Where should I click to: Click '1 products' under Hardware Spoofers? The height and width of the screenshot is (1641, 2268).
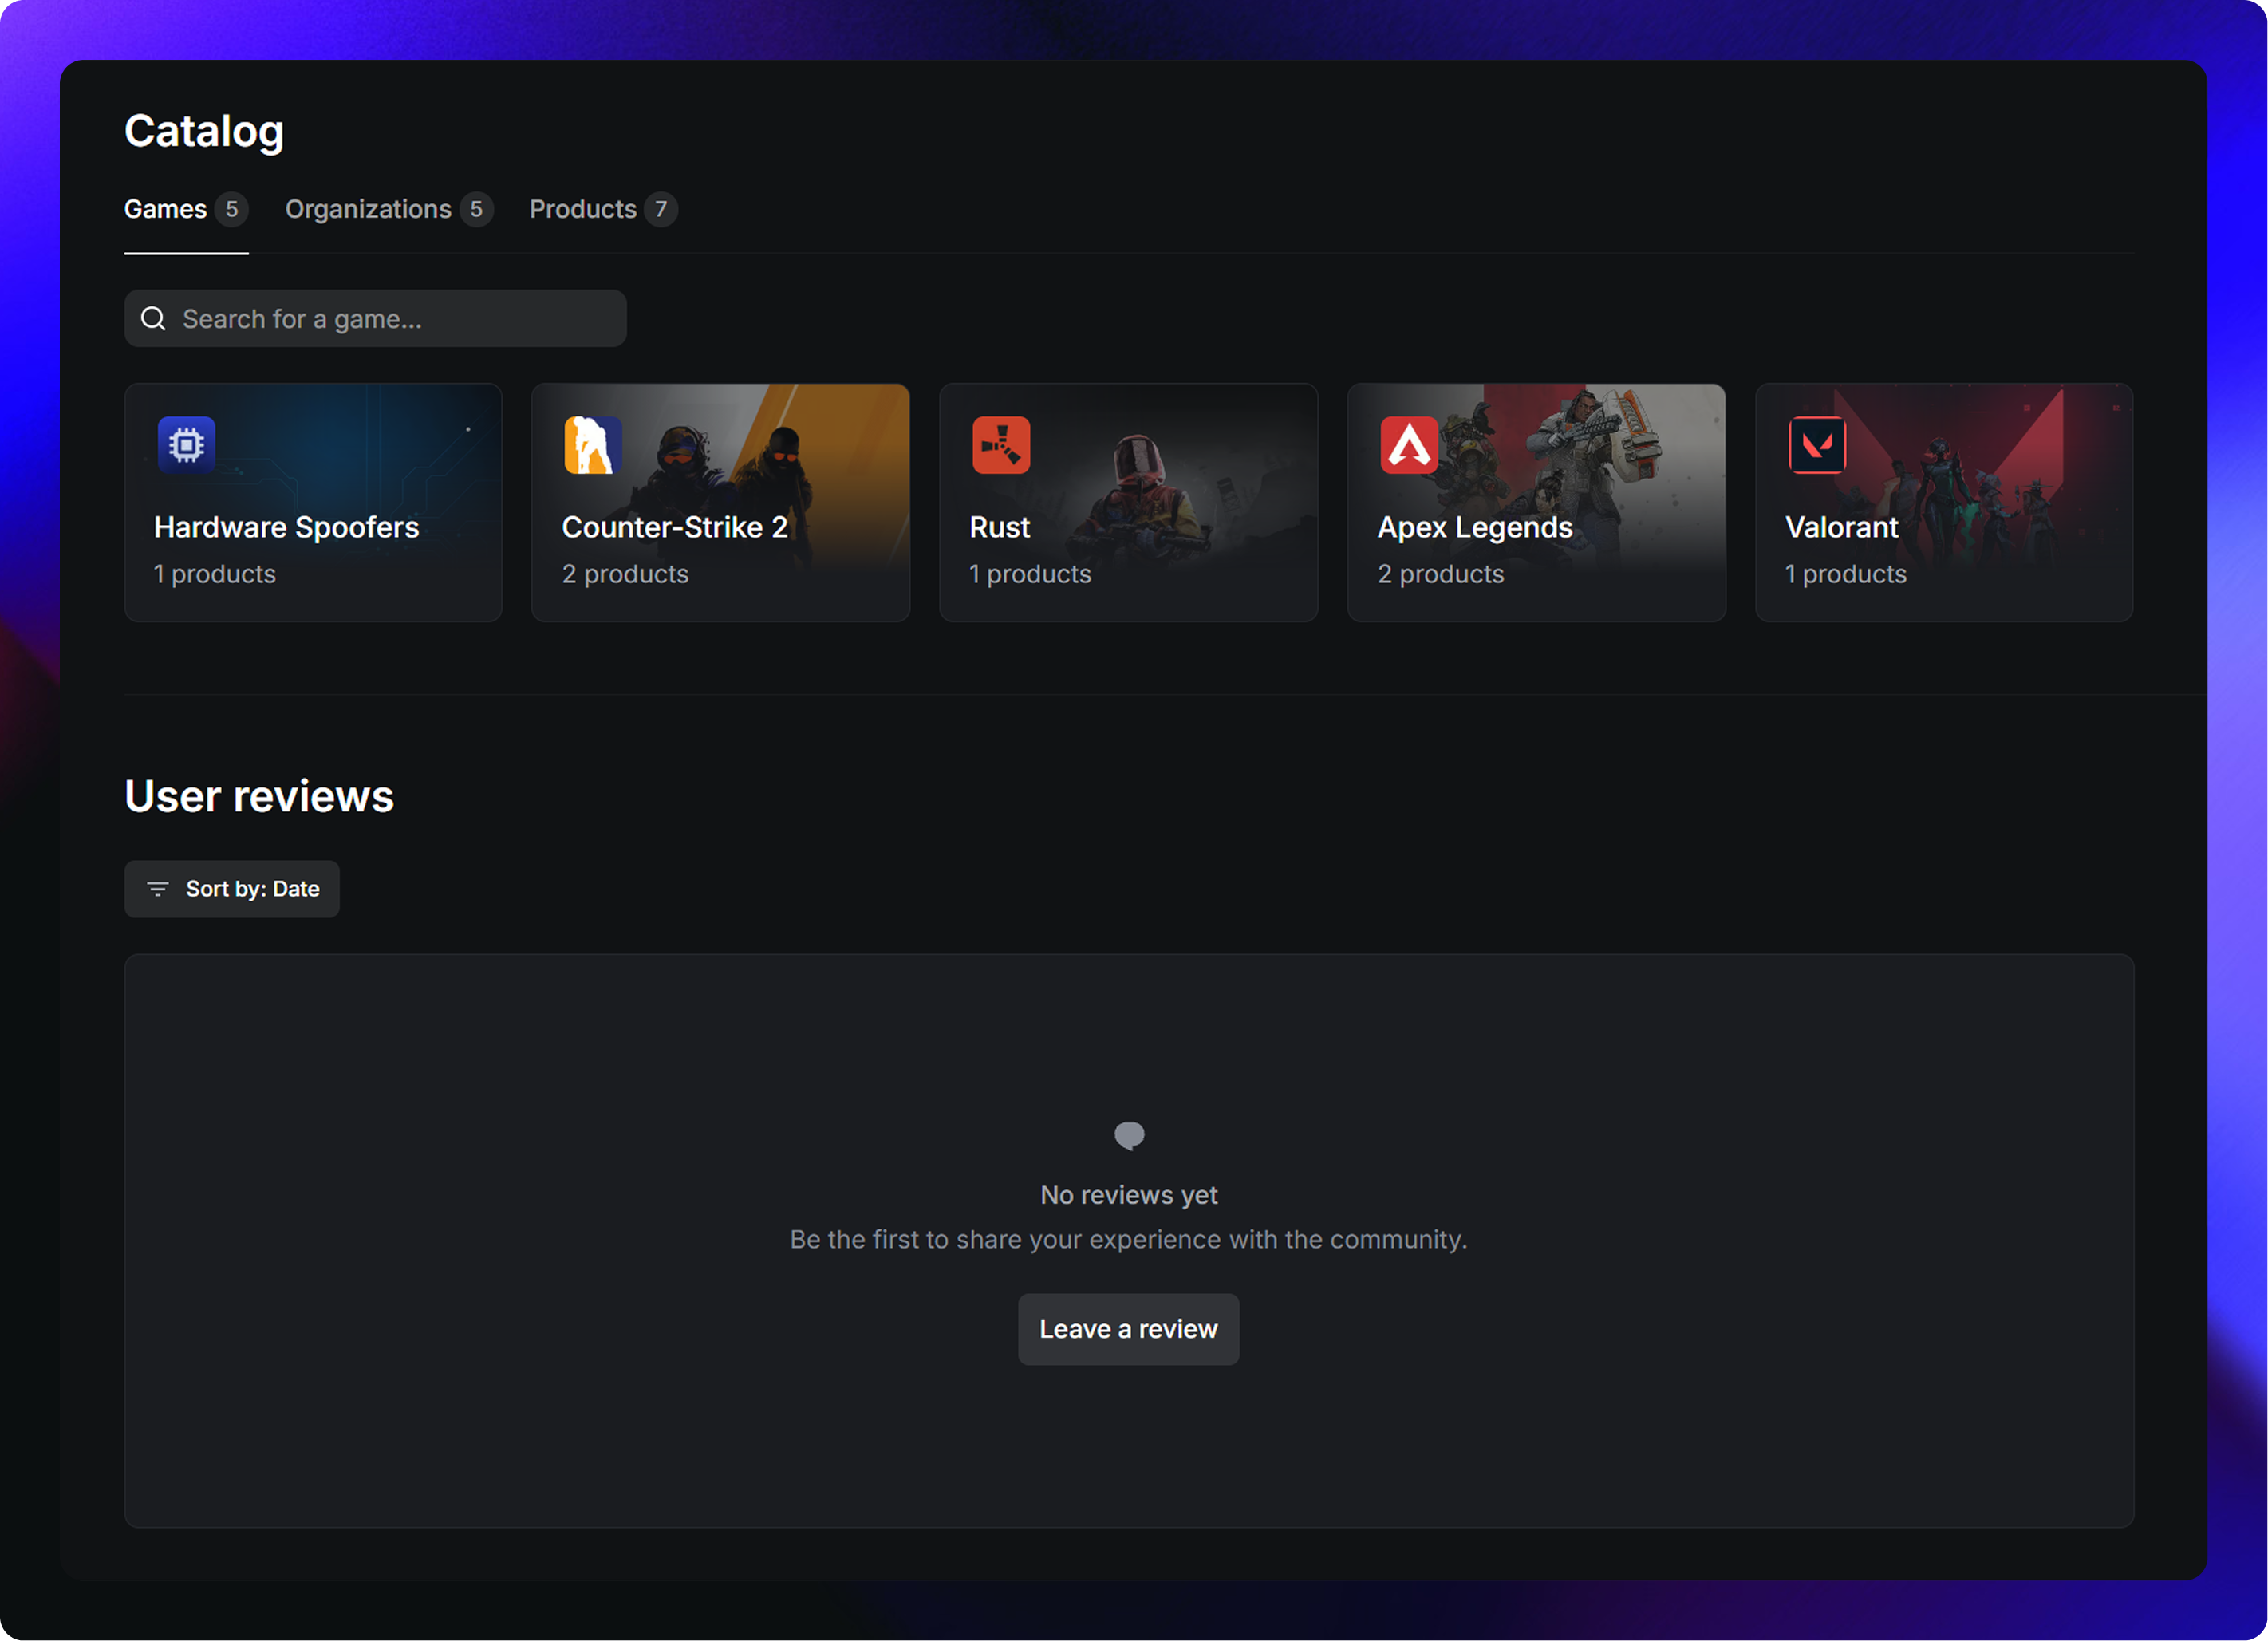214,574
